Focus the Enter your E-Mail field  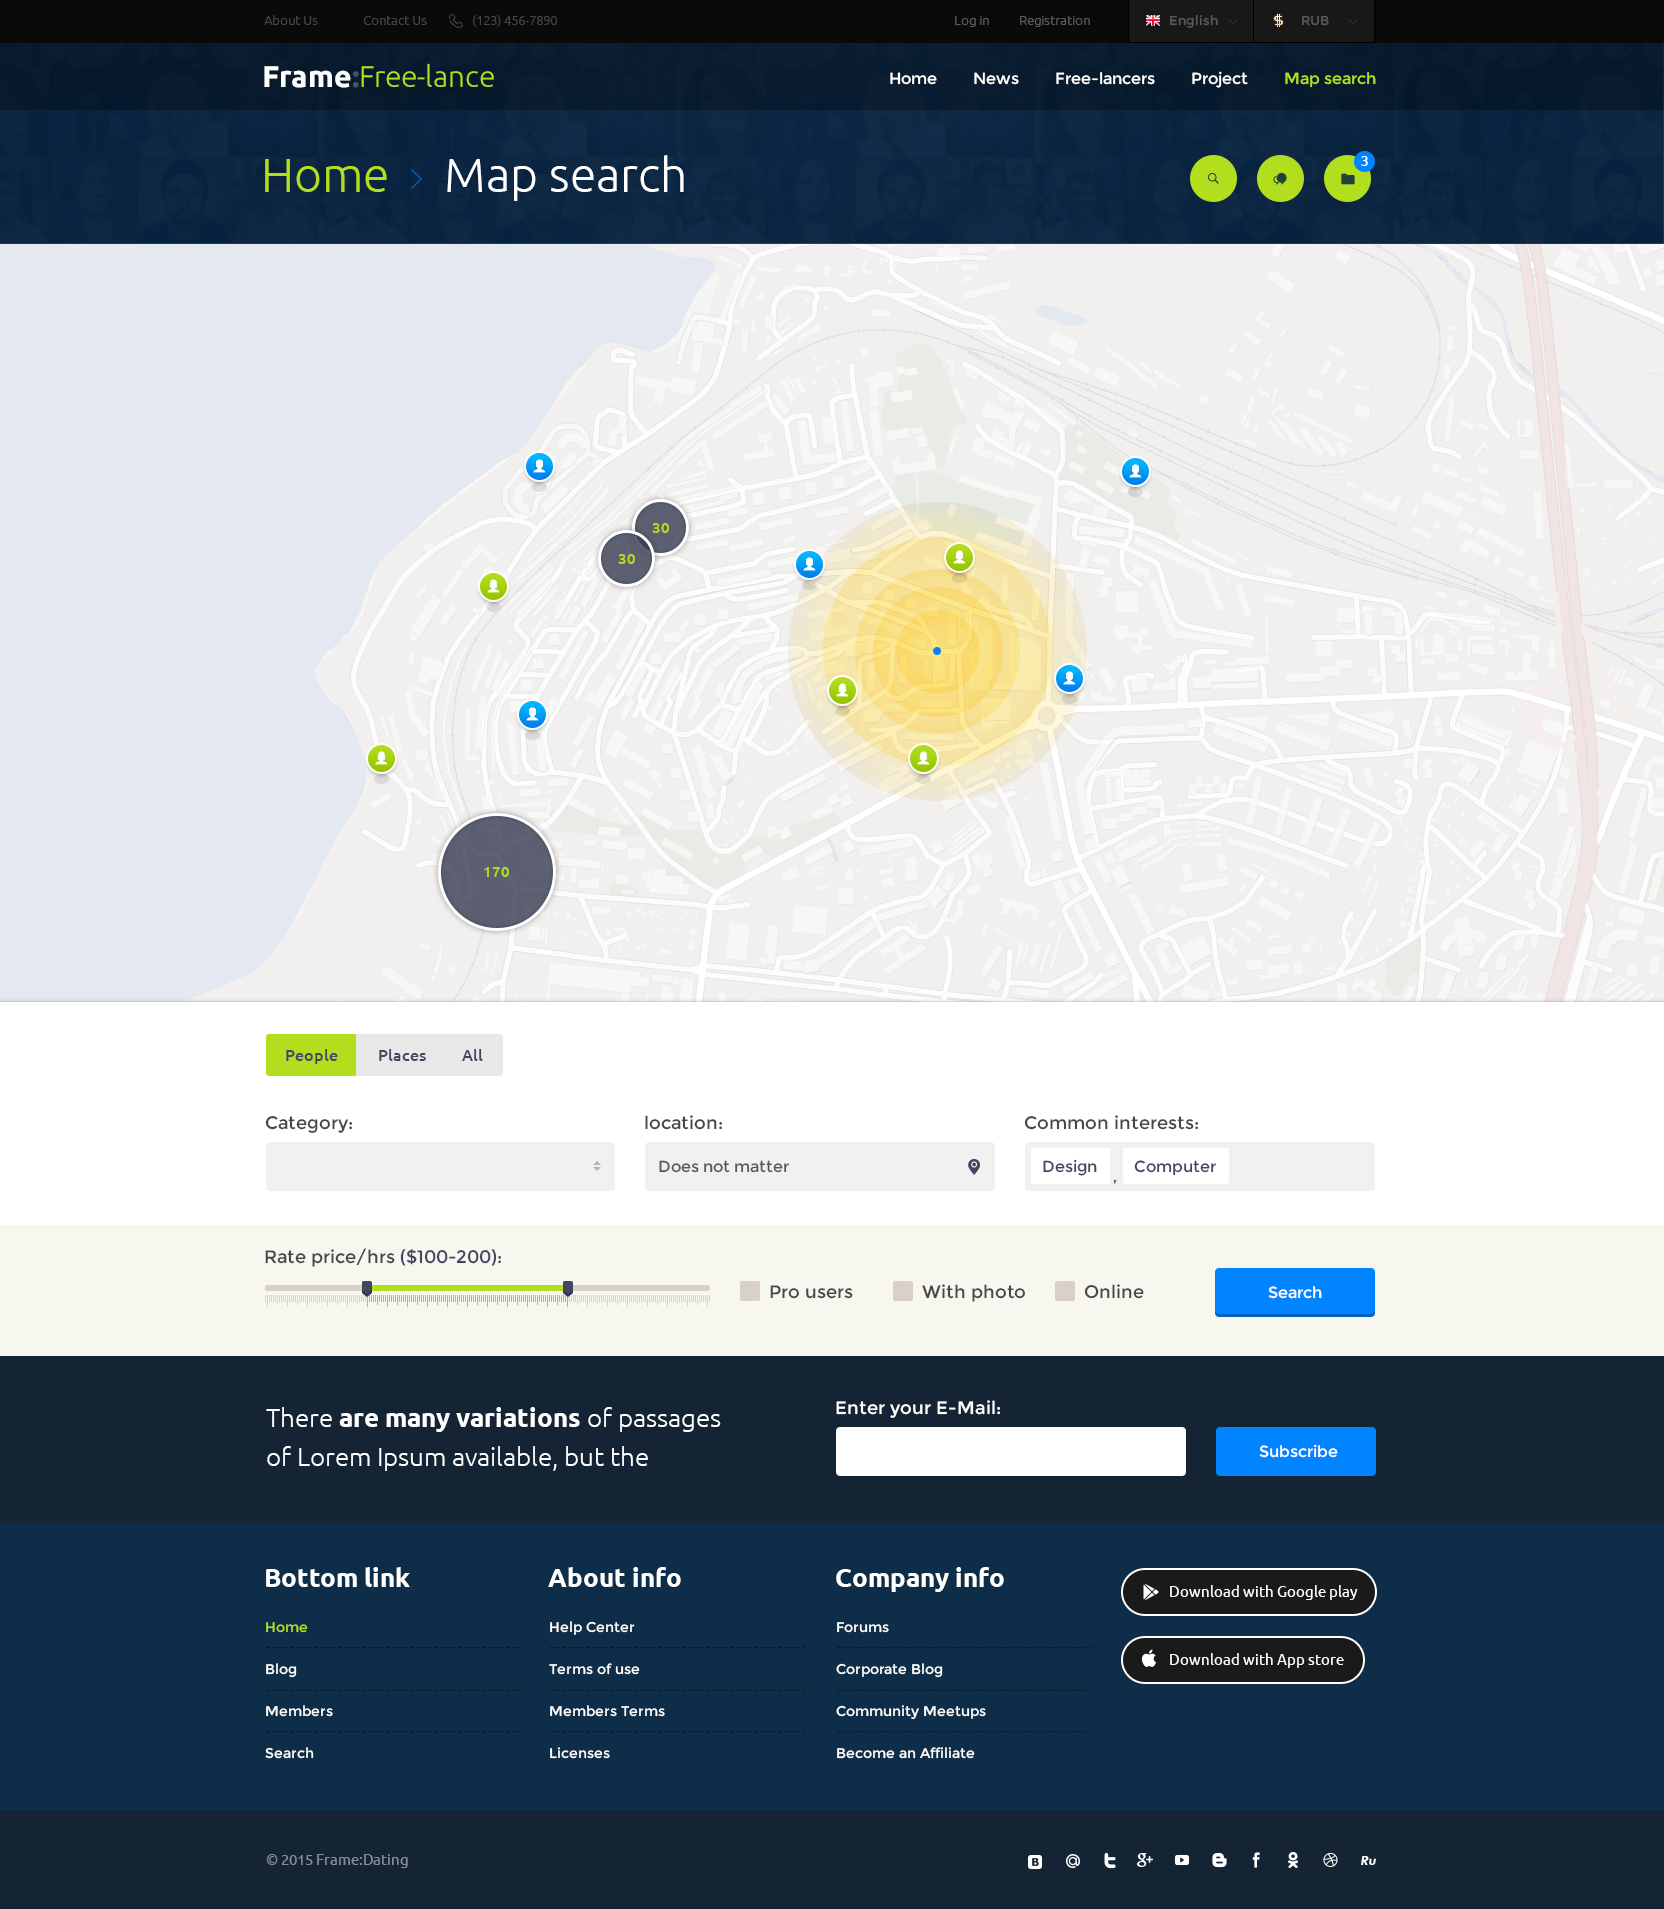coord(1010,1451)
